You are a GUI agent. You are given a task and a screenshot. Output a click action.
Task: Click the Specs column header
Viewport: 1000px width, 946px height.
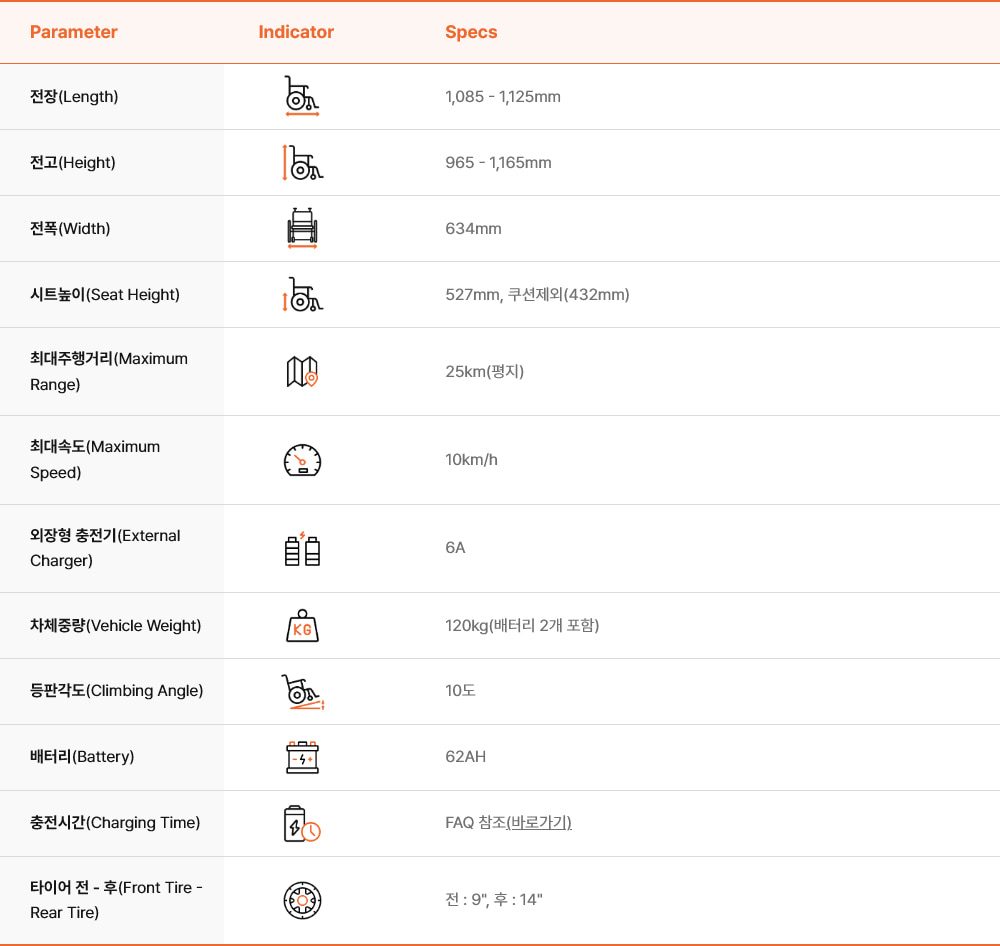471,32
